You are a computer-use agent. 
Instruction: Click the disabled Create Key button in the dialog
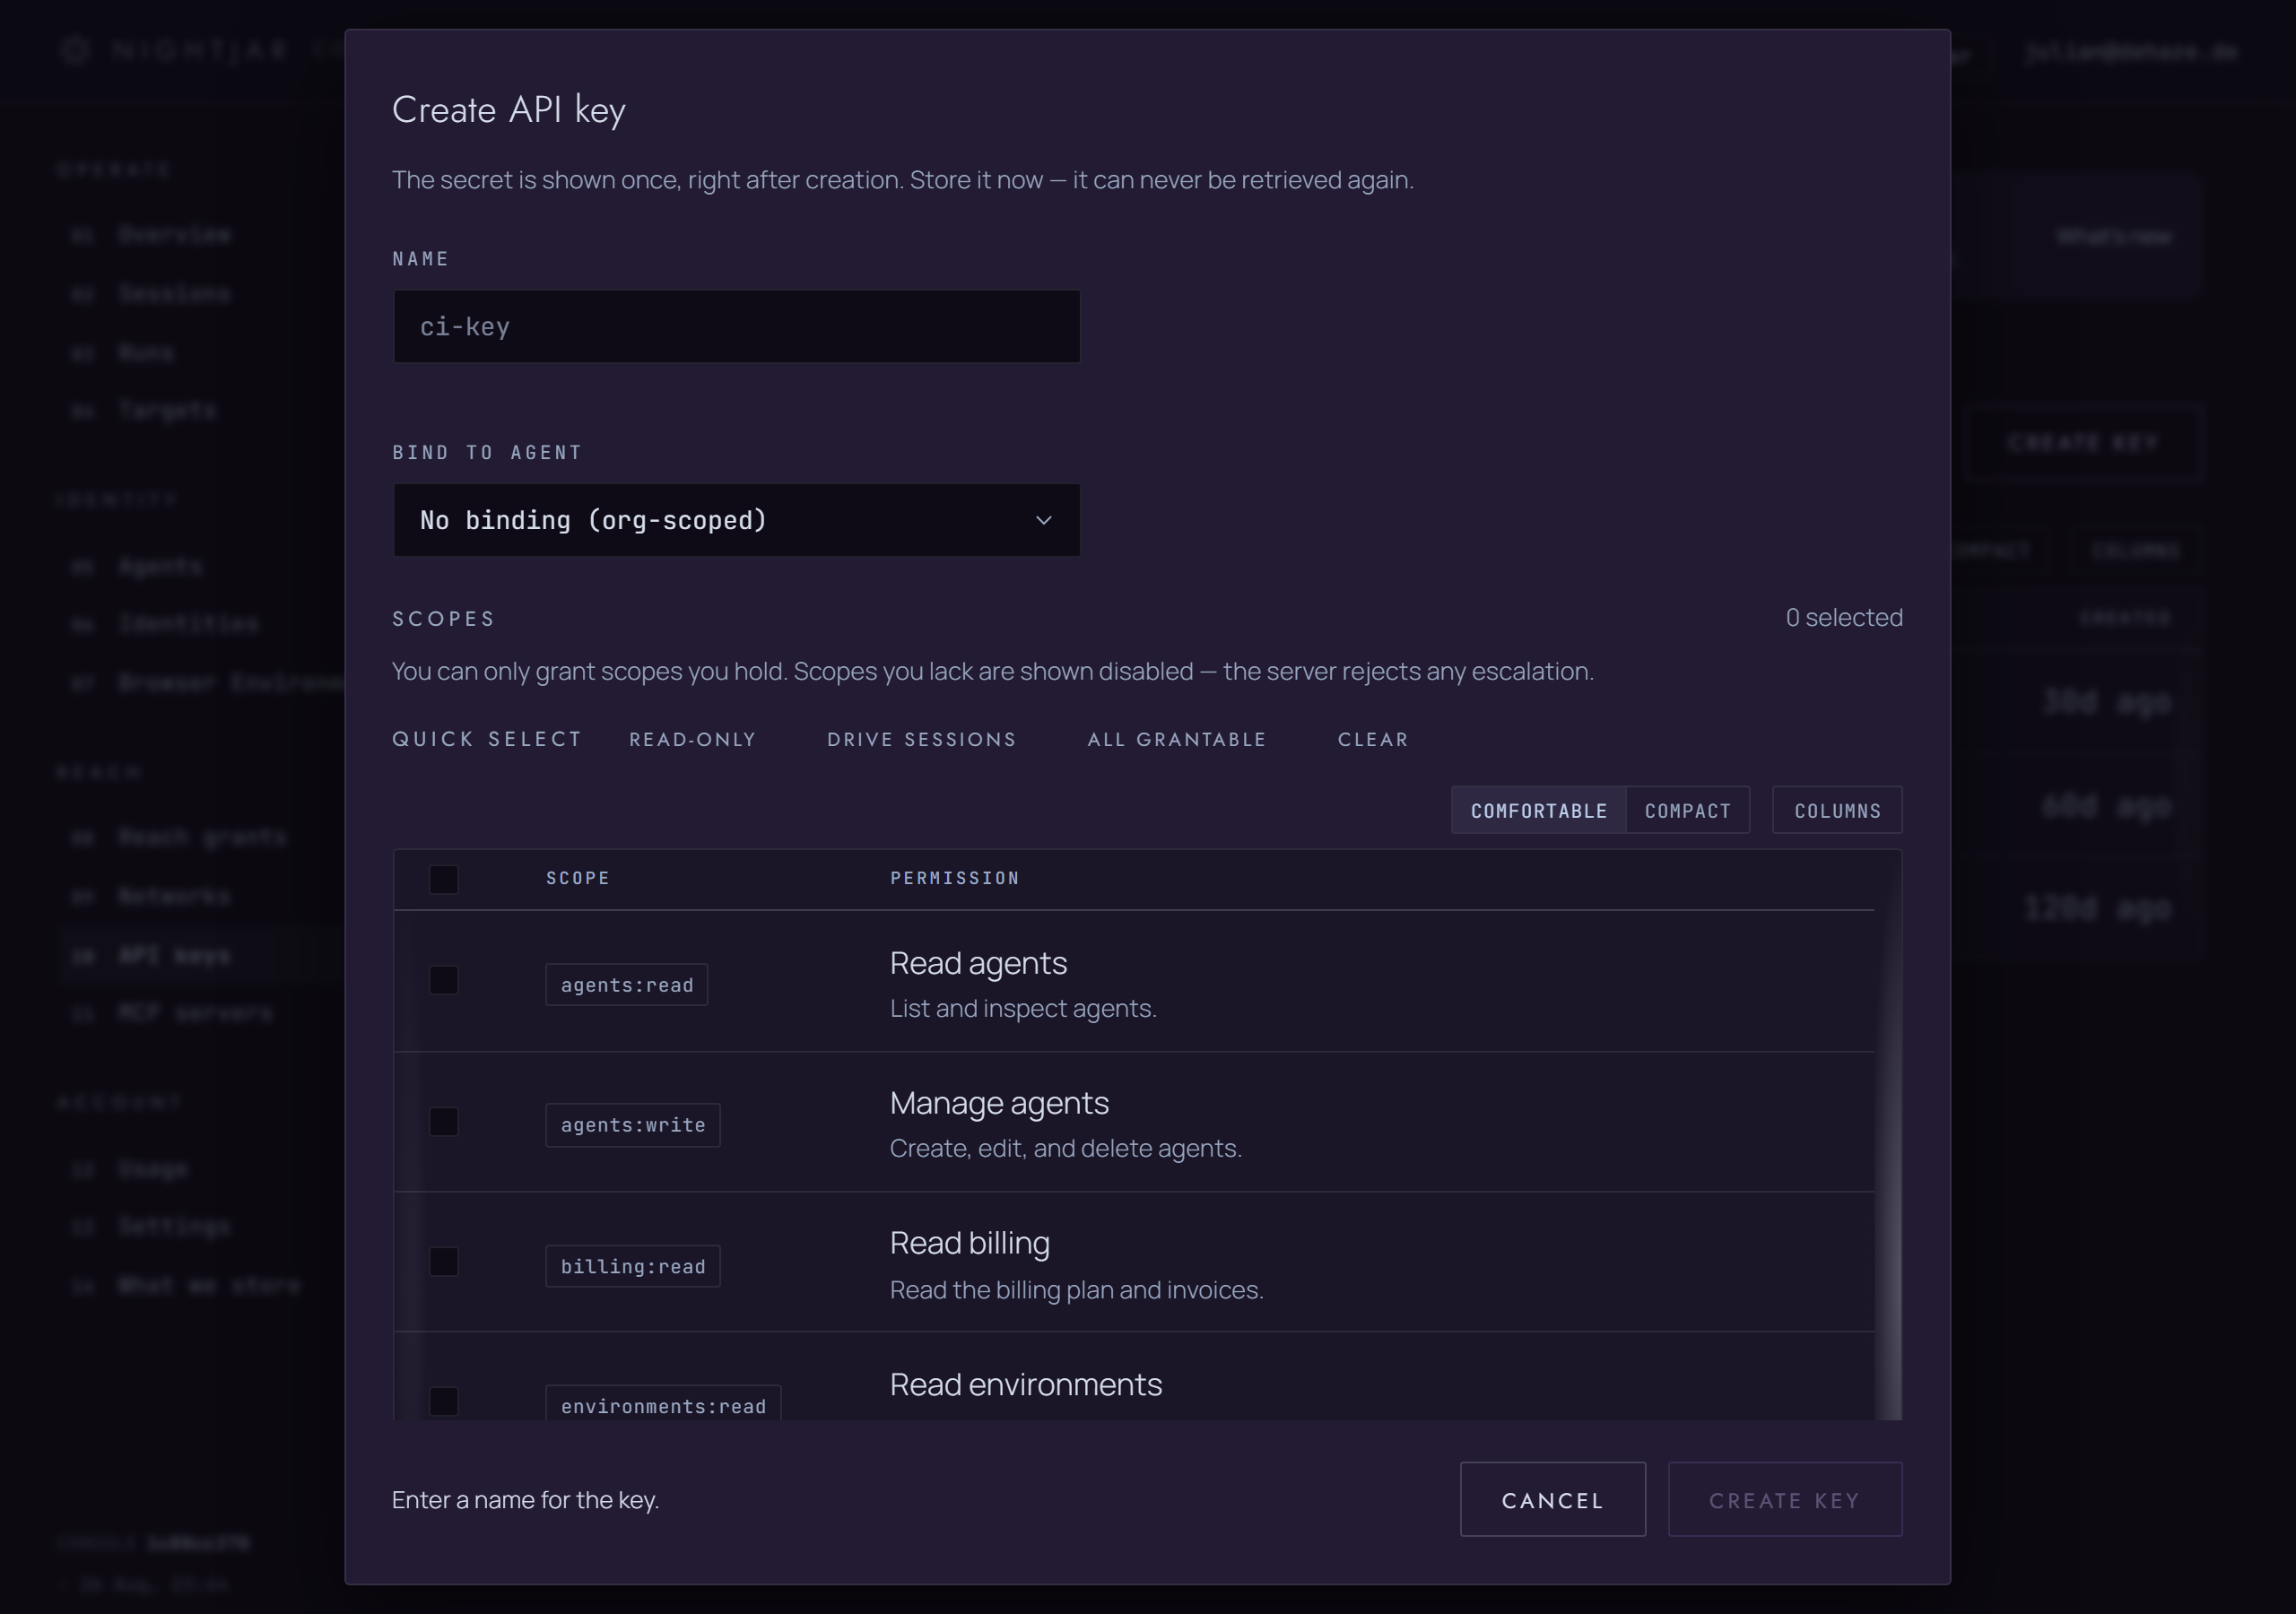(1784, 1499)
